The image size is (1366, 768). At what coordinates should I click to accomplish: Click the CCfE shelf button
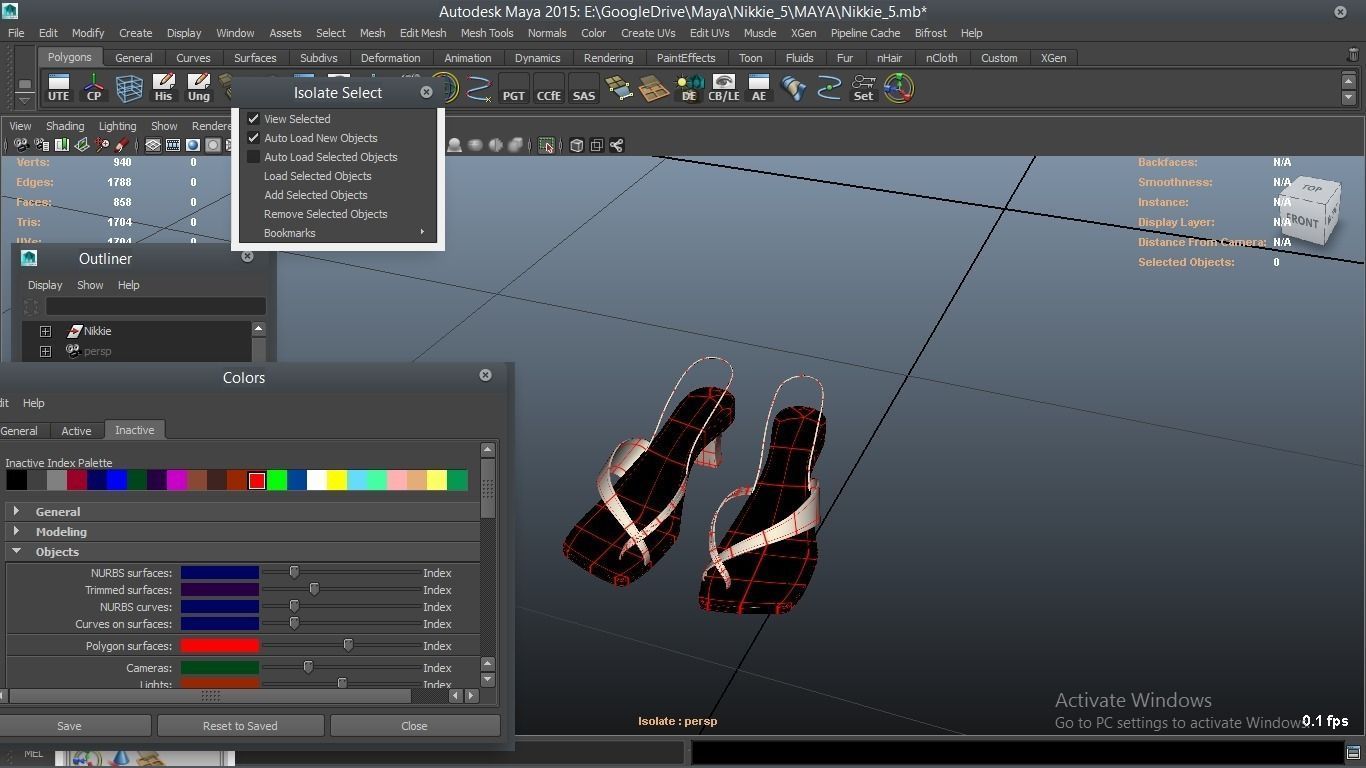[x=549, y=88]
